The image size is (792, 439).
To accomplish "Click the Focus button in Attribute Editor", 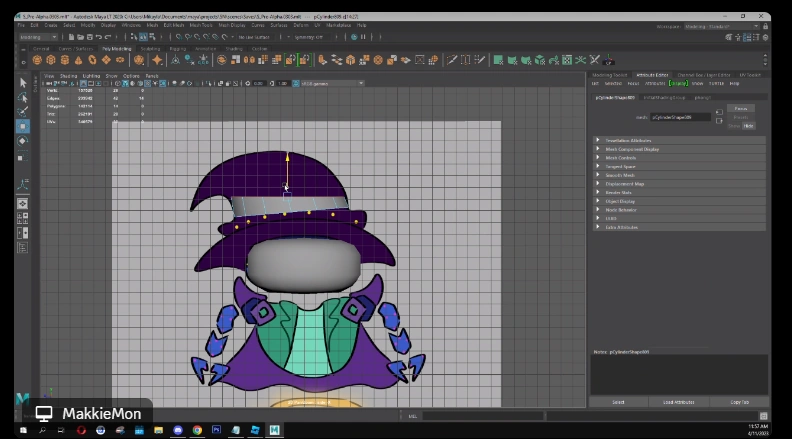I will [x=740, y=108].
